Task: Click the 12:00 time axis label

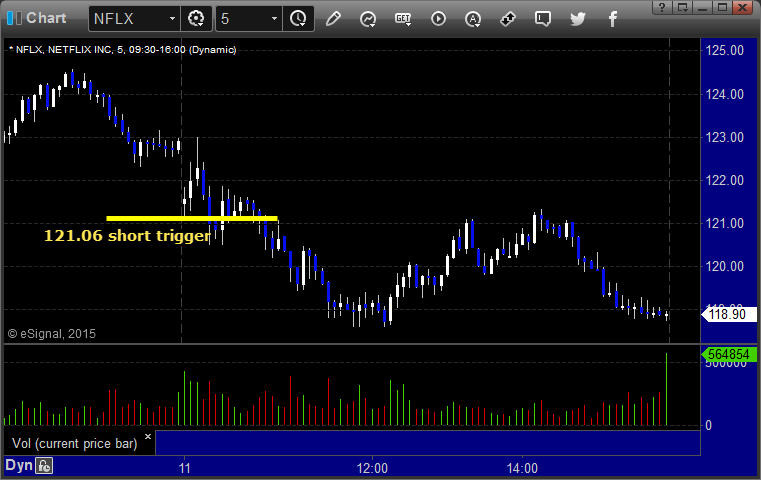Action: [372, 468]
